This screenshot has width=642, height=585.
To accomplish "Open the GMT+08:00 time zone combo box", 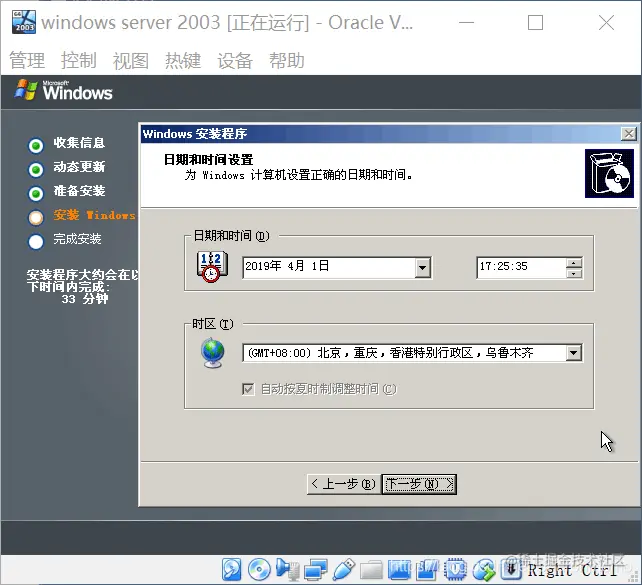I will pyautogui.click(x=413, y=353).
